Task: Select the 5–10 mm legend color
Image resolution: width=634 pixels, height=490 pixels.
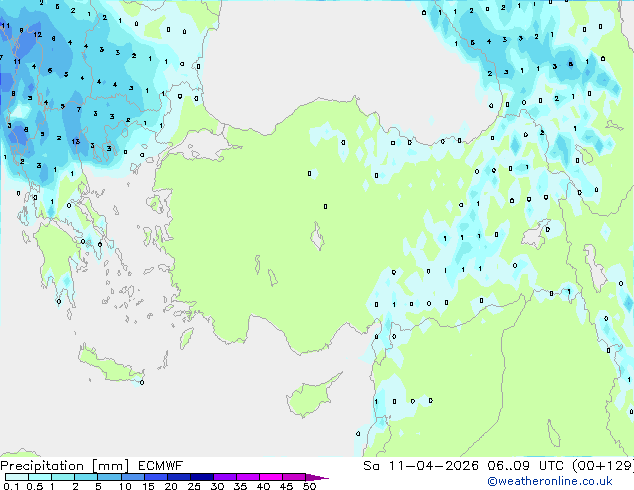Action: tap(109, 477)
